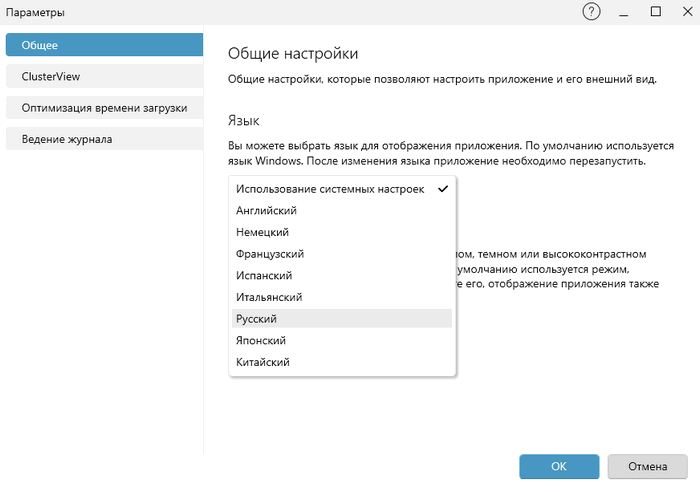Choose Немецкий from language list
This screenshot has width=700, height=492.
coord(262,232)
